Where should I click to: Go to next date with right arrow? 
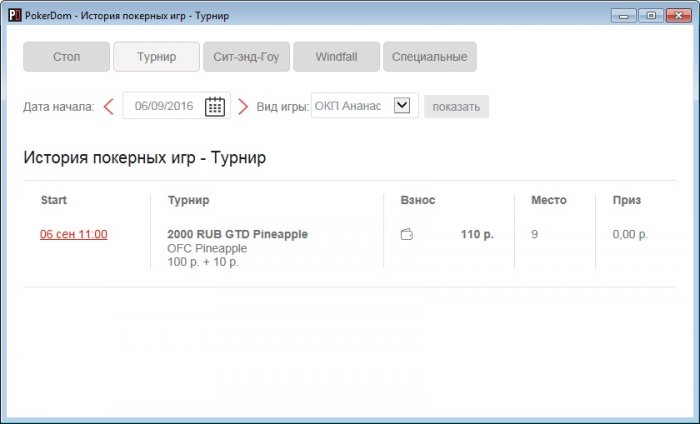(x=243, y=106)
